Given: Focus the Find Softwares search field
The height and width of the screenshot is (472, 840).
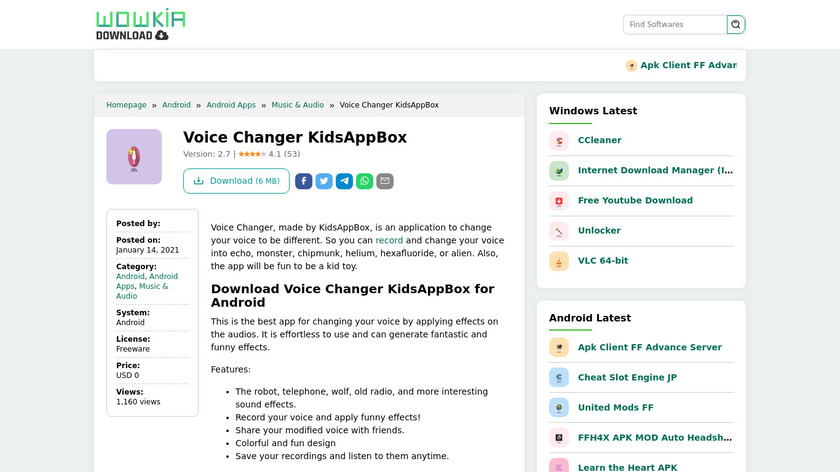Looking at the screenshot, I should 675,24.
